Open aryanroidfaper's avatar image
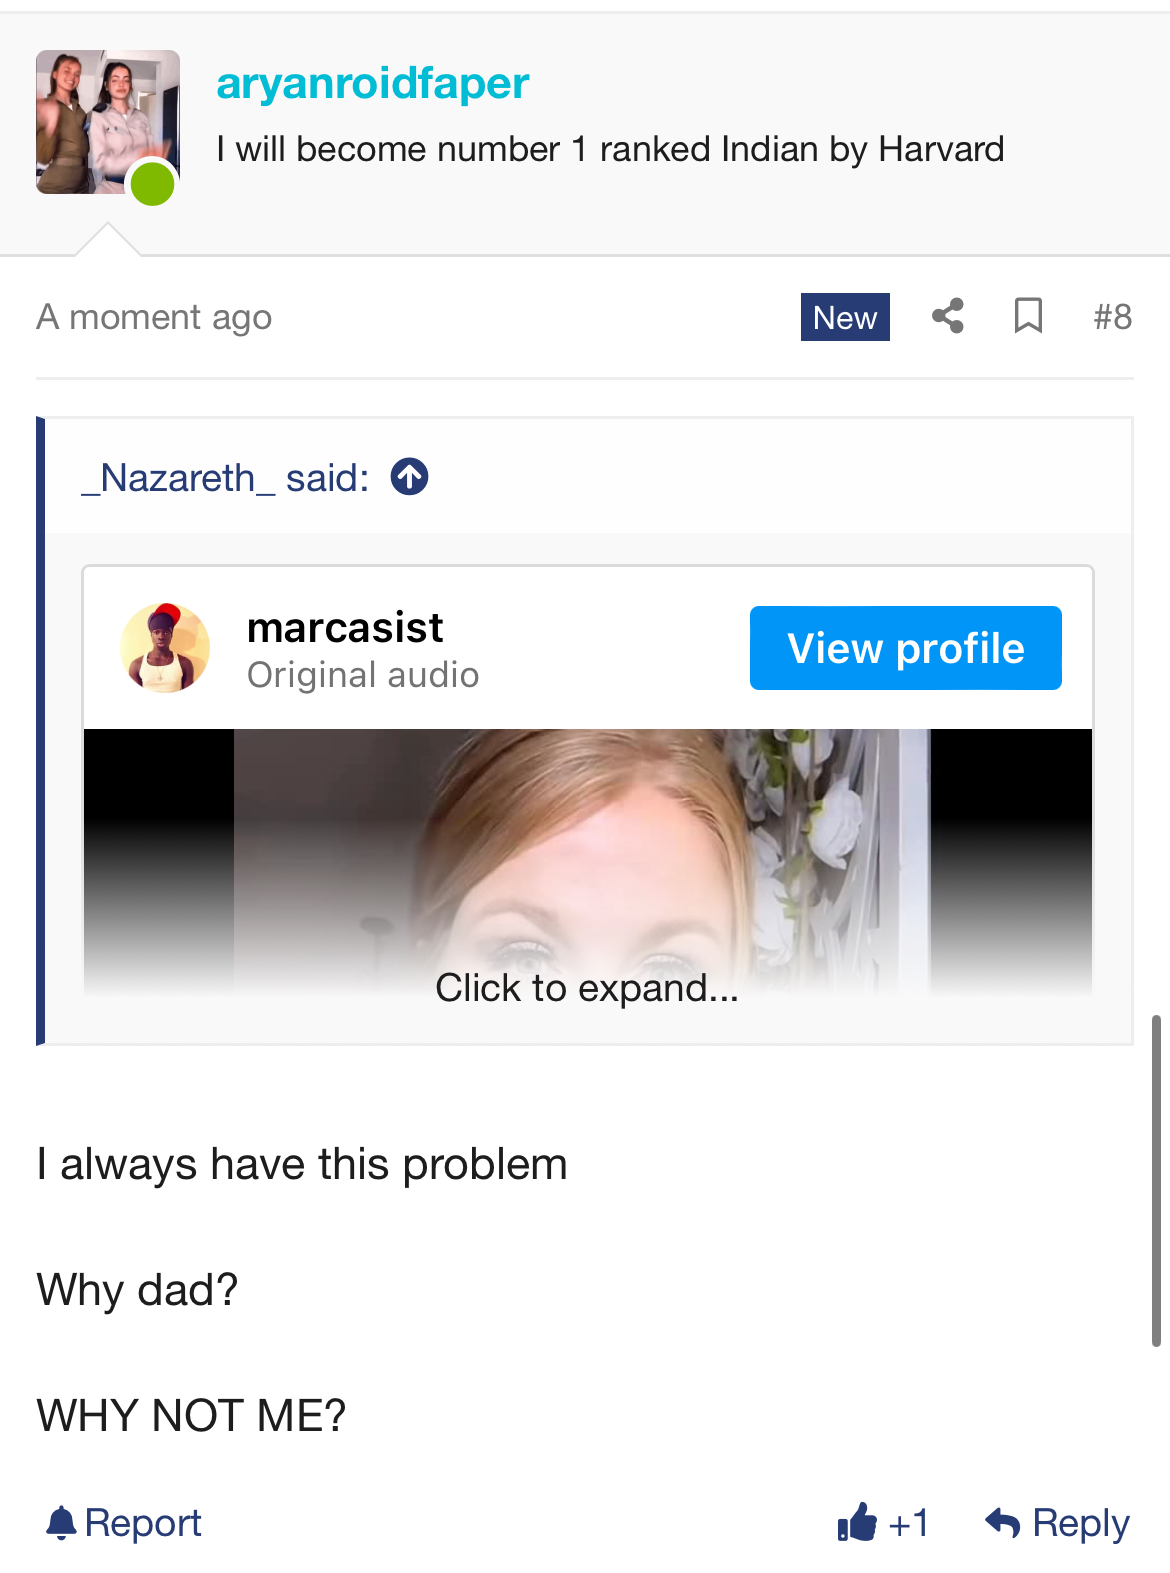The width and height of the screenshot is (1170, 1573). 107,121
